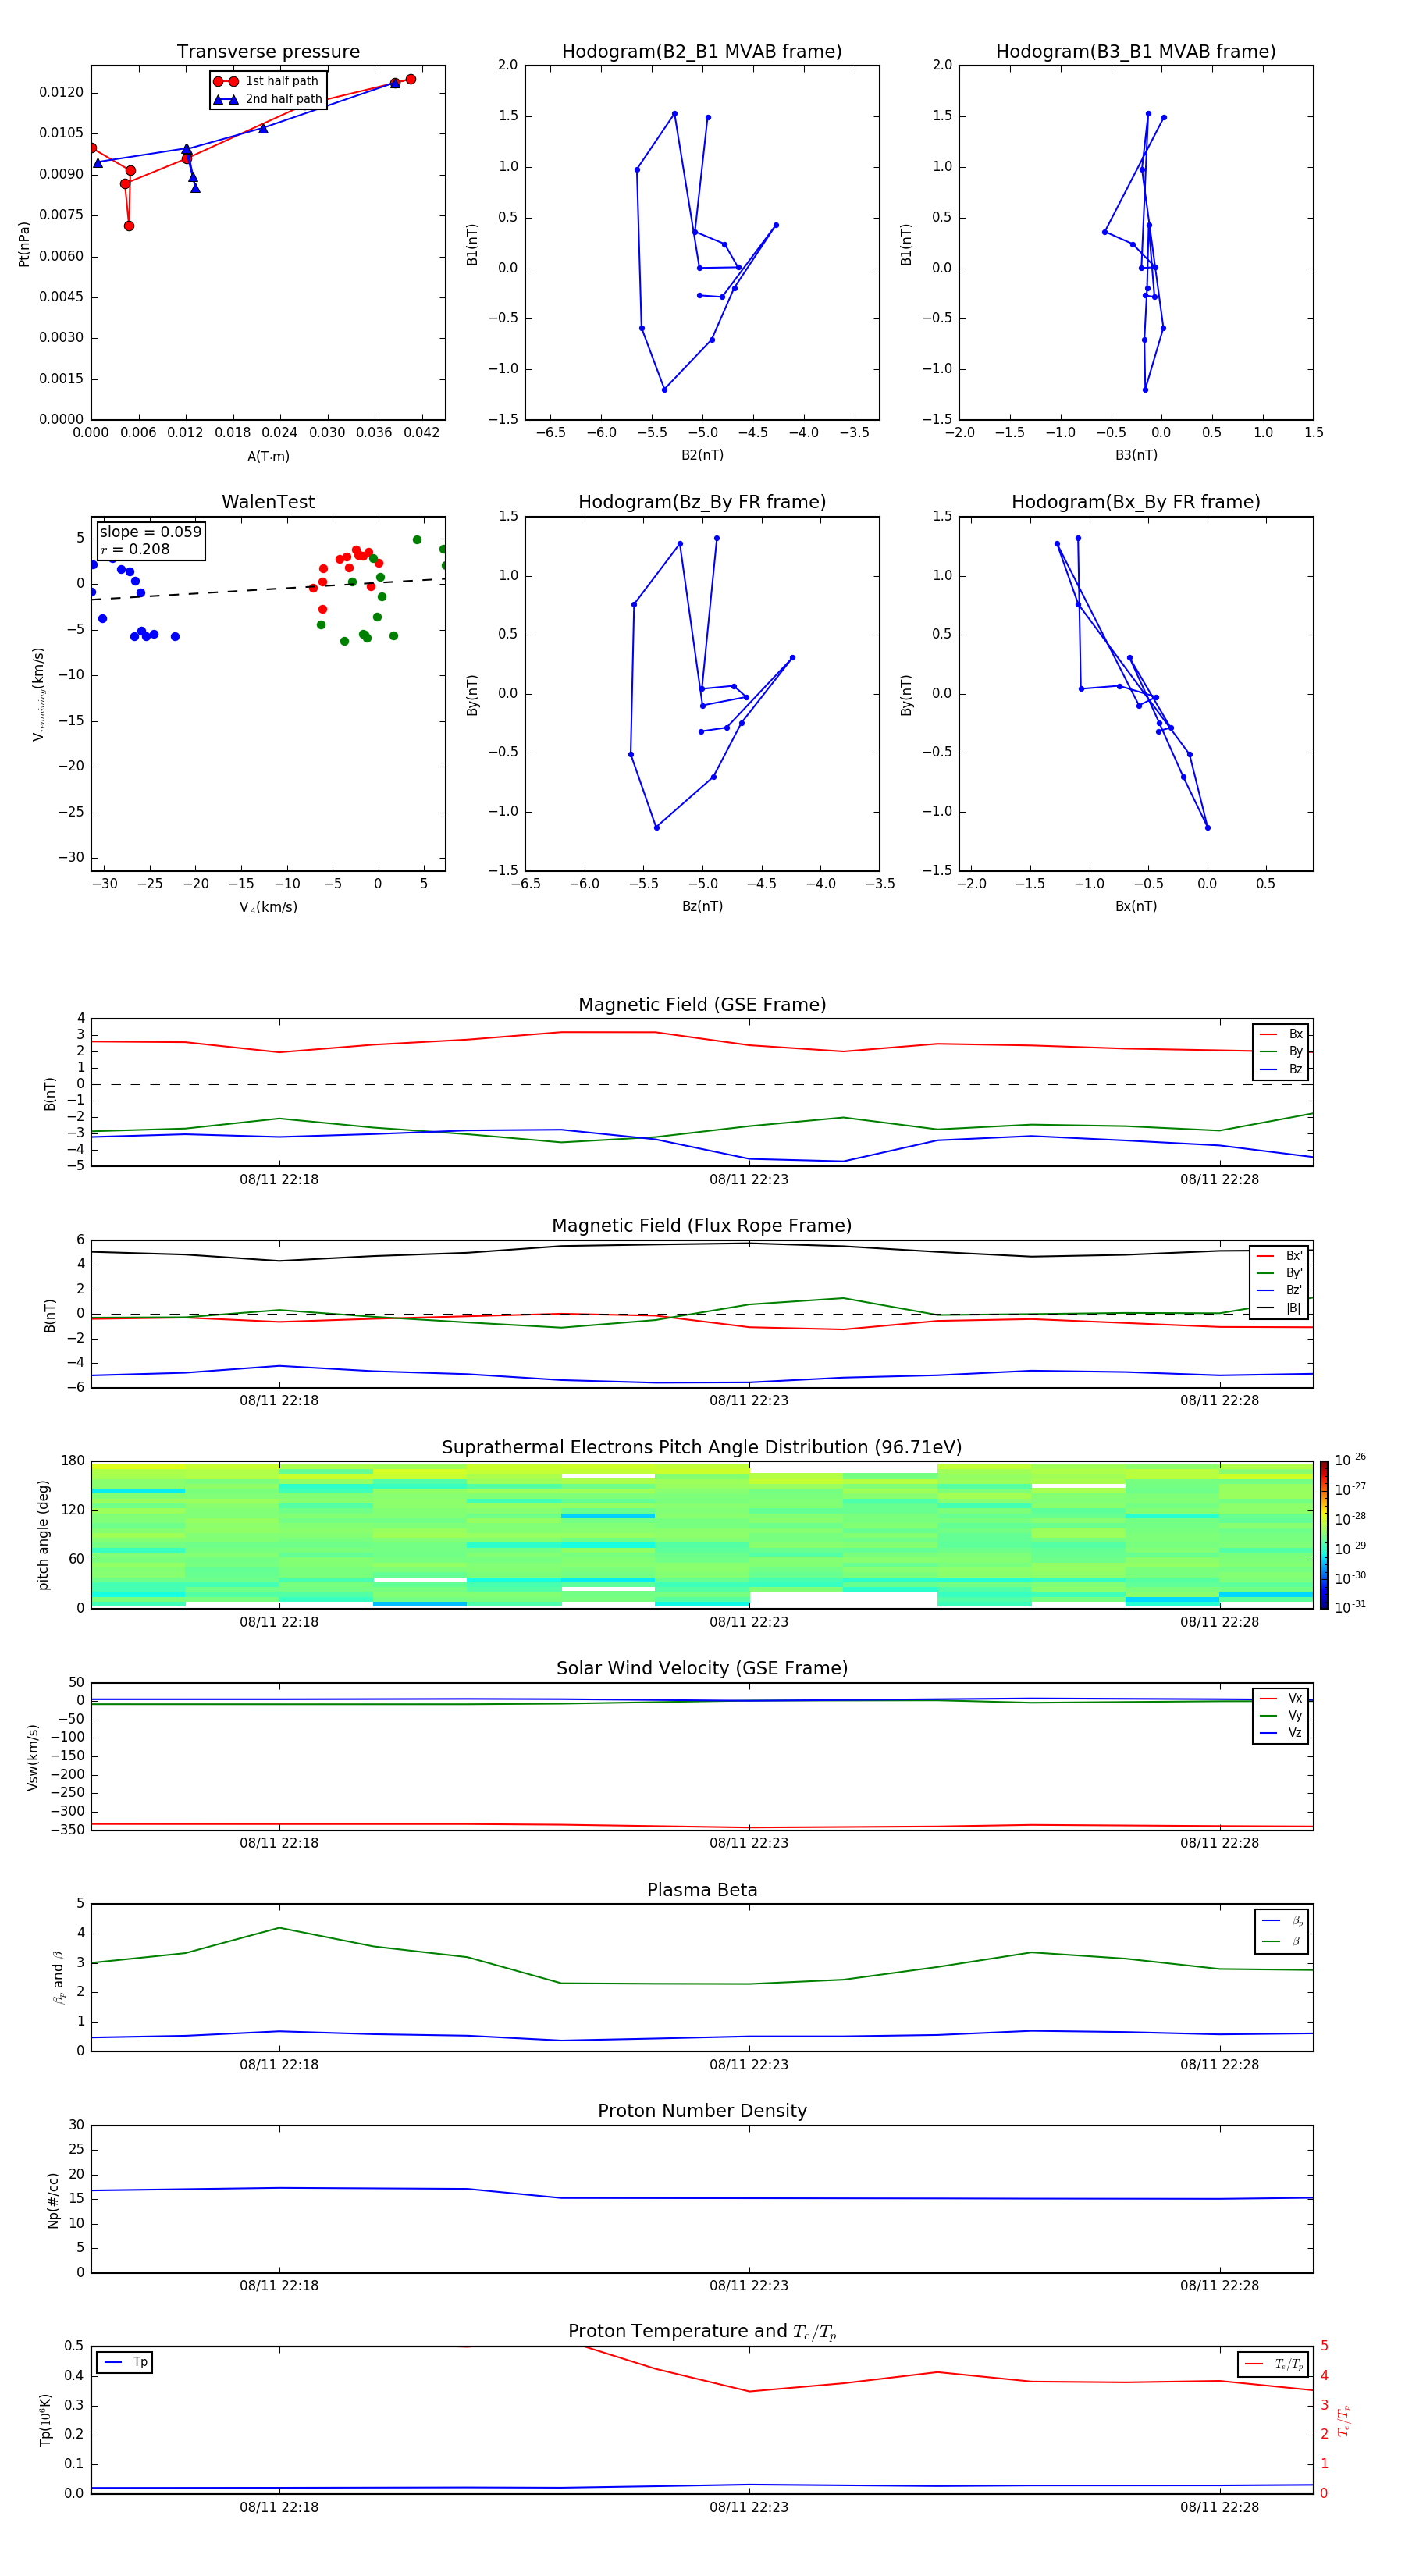Click the 'Bz(nT)' x-axis label
1405x2576 pixels.
point(702,906)
